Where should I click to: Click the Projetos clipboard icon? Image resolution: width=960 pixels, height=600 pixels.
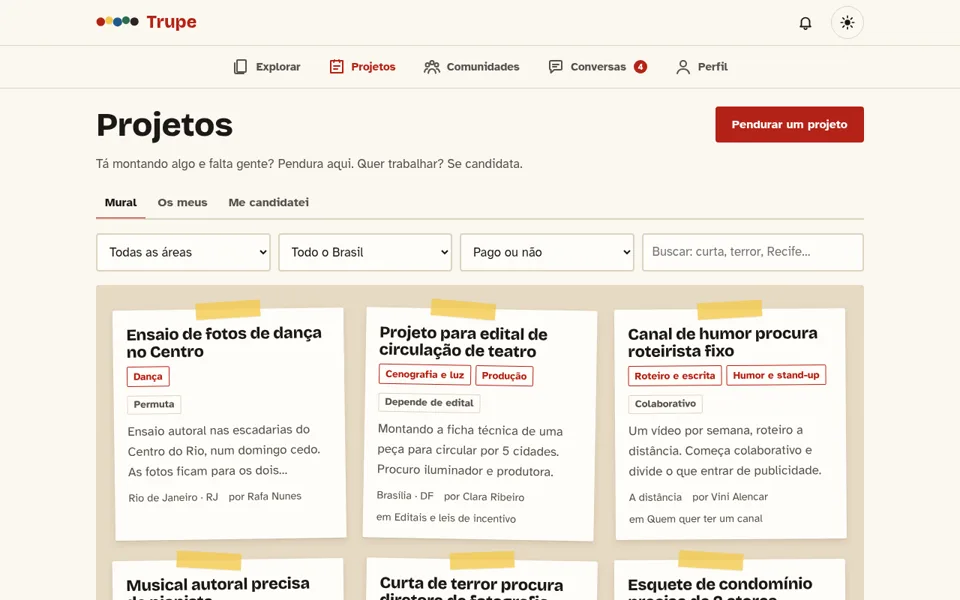pyautogui.click(x=336, y=67)
